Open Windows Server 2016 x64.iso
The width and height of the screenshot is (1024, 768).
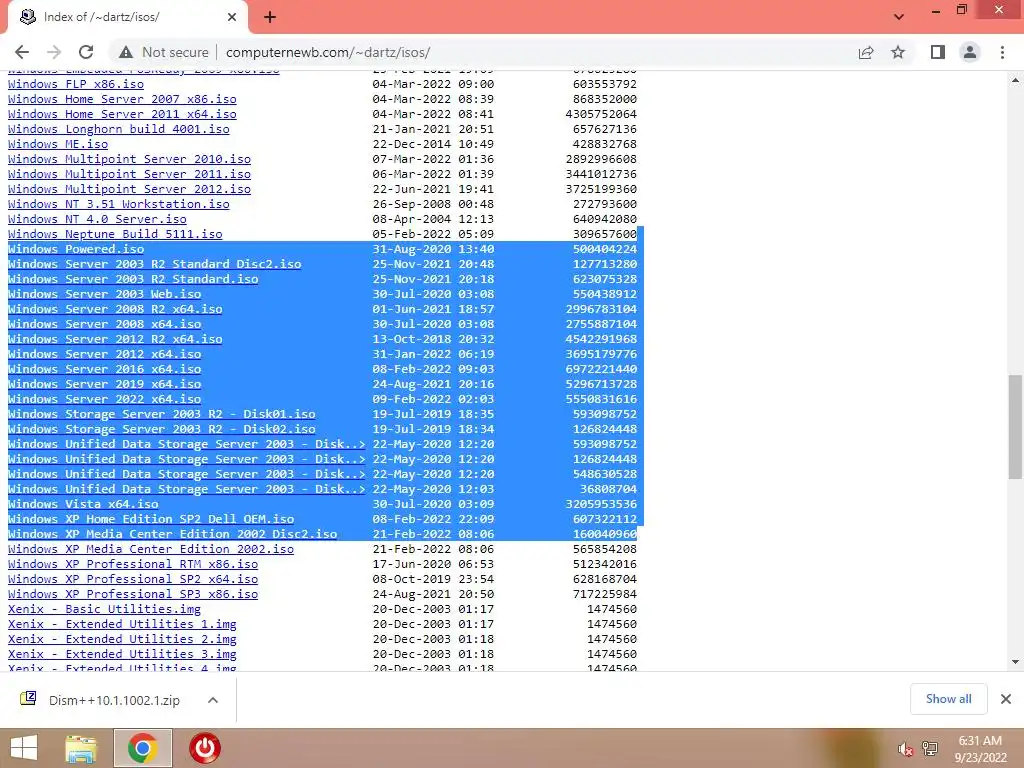click(x=104, y=369)
